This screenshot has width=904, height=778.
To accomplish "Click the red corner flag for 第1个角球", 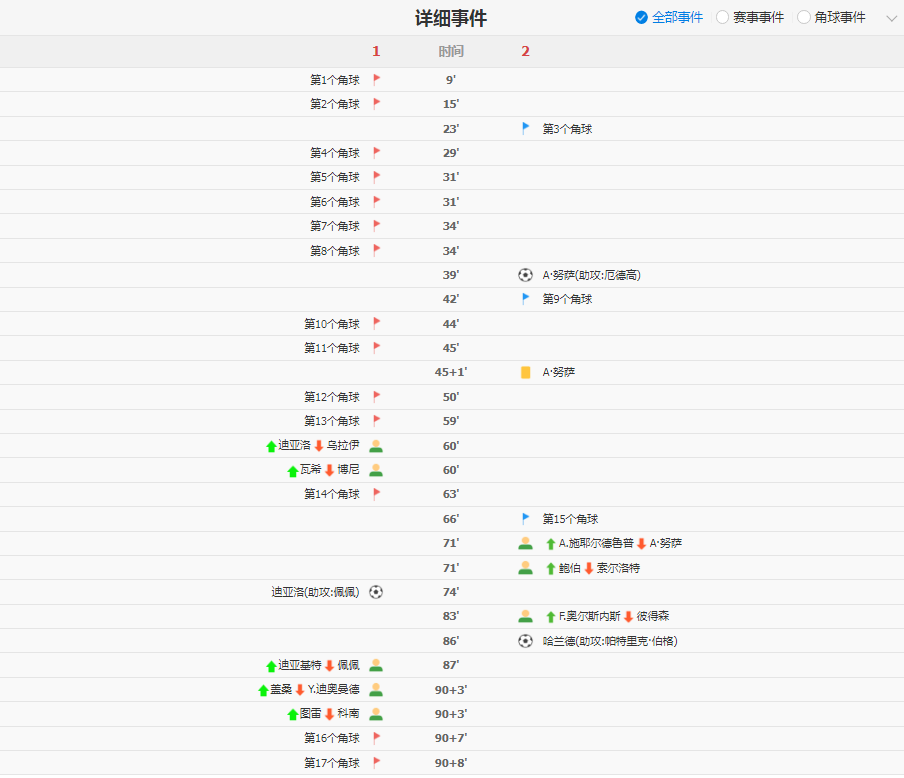I will pos(376,80).
